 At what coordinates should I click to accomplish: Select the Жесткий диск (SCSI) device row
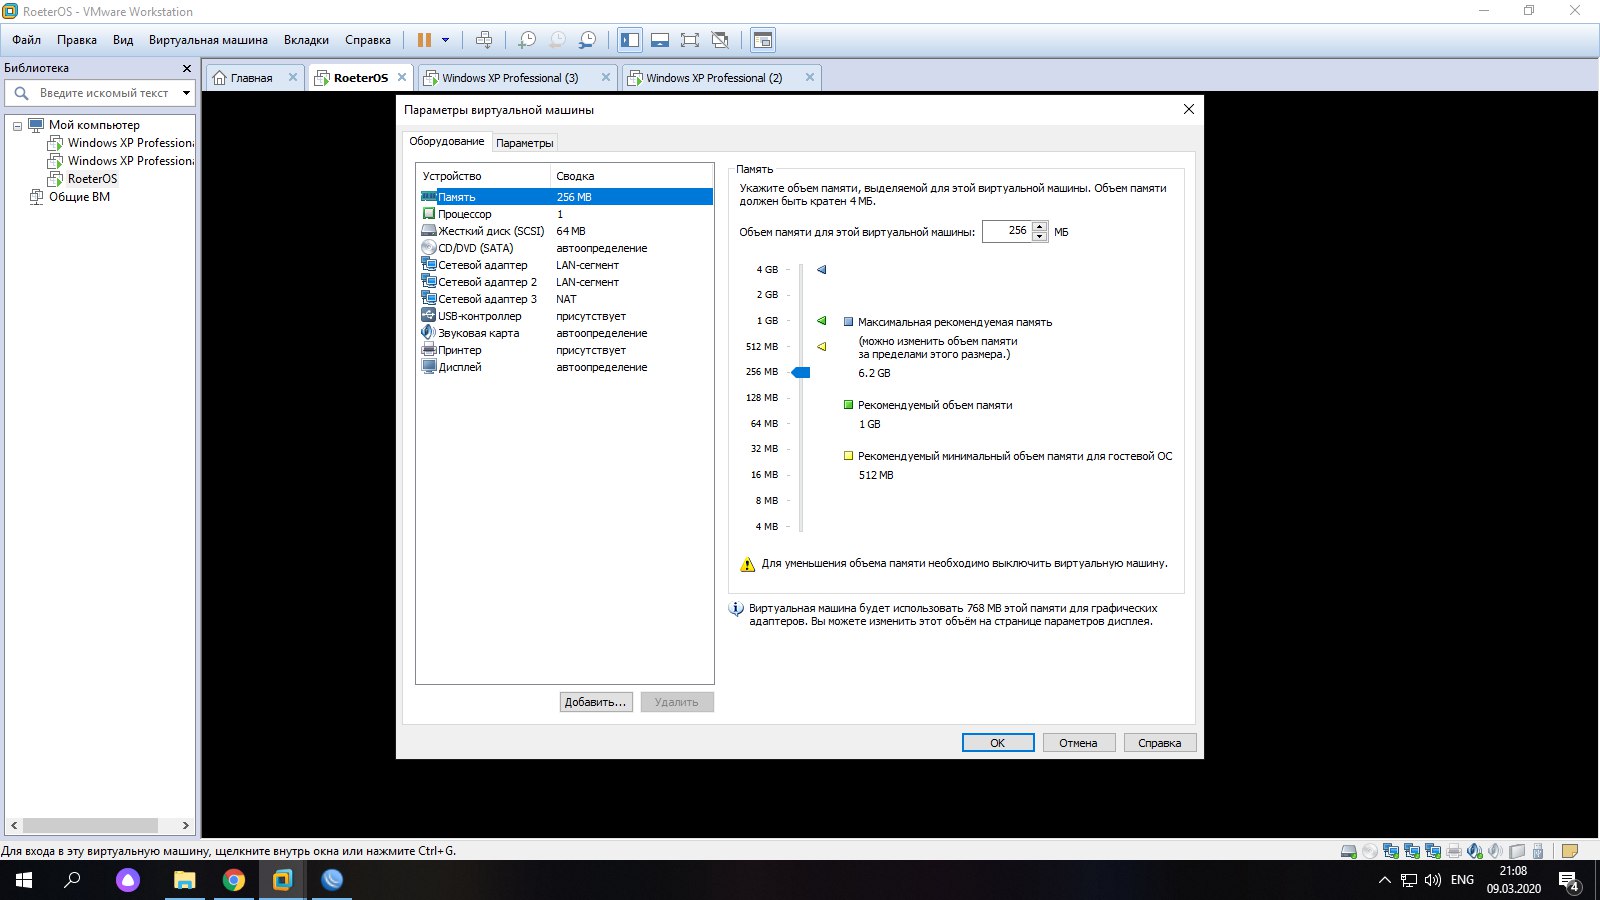[x=565, y=231]
